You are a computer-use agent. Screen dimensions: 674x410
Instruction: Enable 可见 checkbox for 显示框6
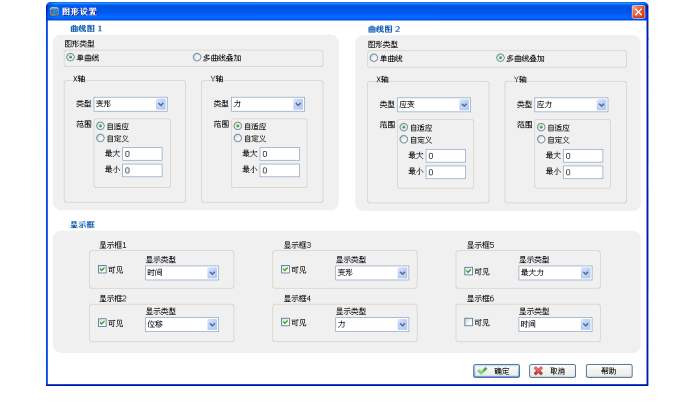(x=471, y=323)
